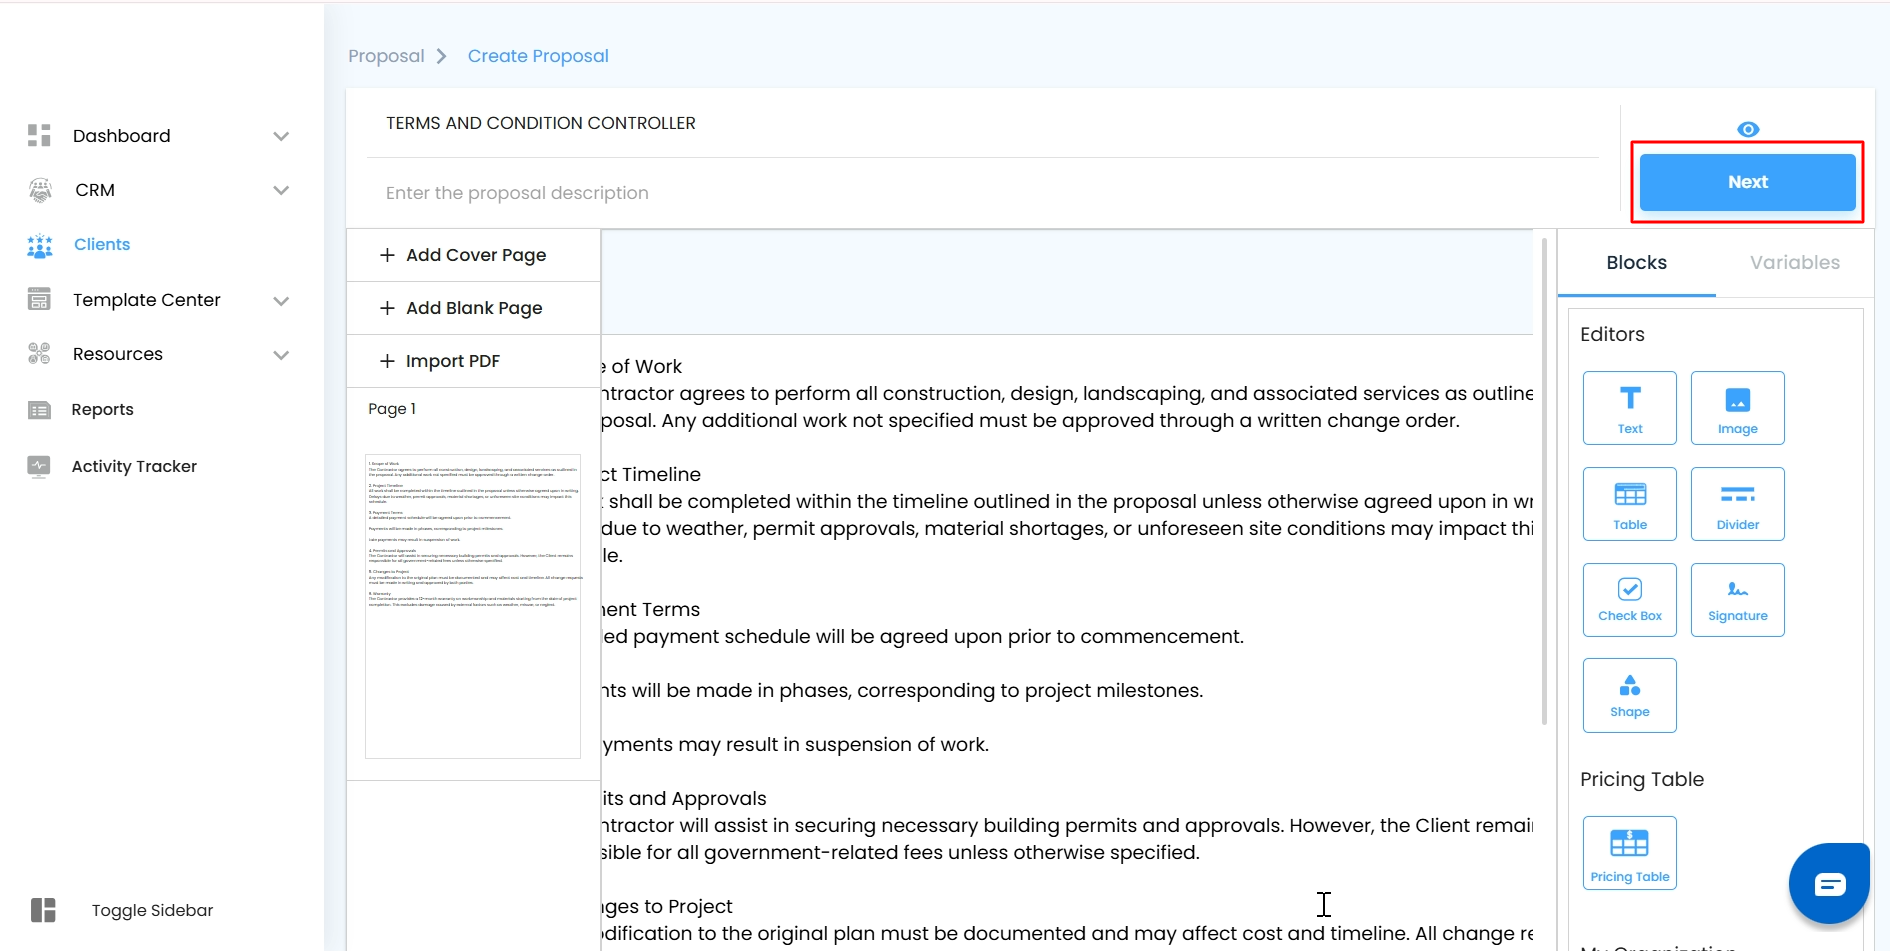The image size is (1890, 951).
Task: Insert a Text block
Action: tap(1629, 408)
